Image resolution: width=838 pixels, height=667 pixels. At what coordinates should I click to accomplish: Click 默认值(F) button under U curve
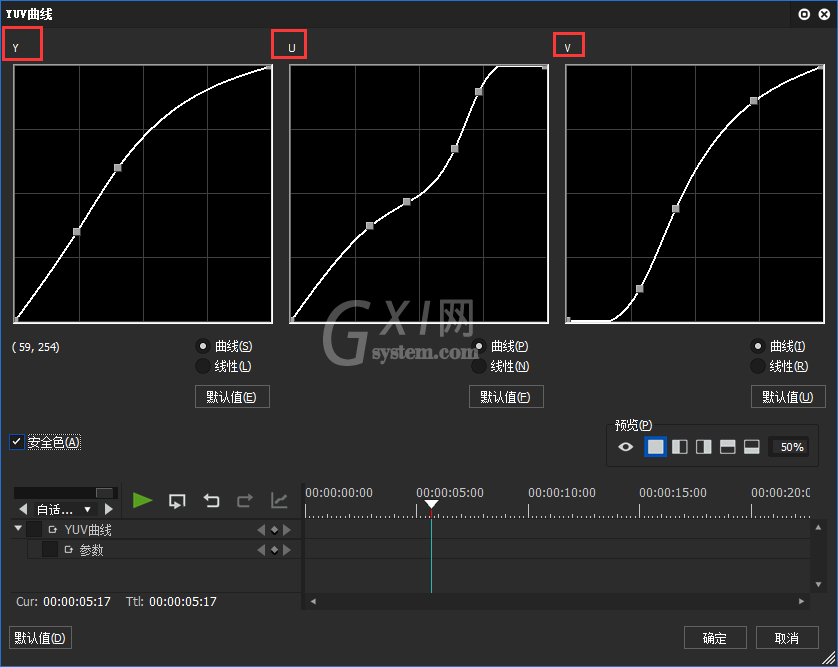pyautogui.click(x=506, y=397)
